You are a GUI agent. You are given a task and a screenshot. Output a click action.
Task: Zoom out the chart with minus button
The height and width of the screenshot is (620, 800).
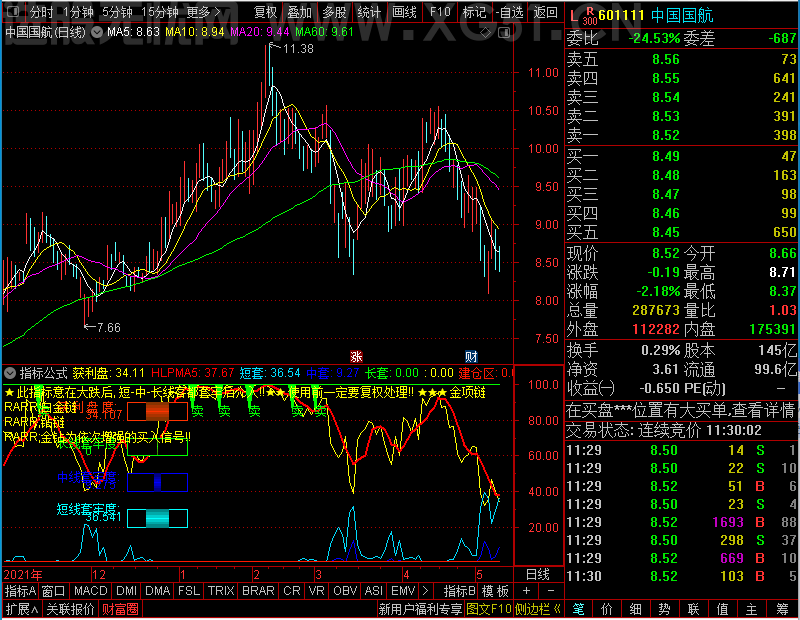(x=551, y=591)
